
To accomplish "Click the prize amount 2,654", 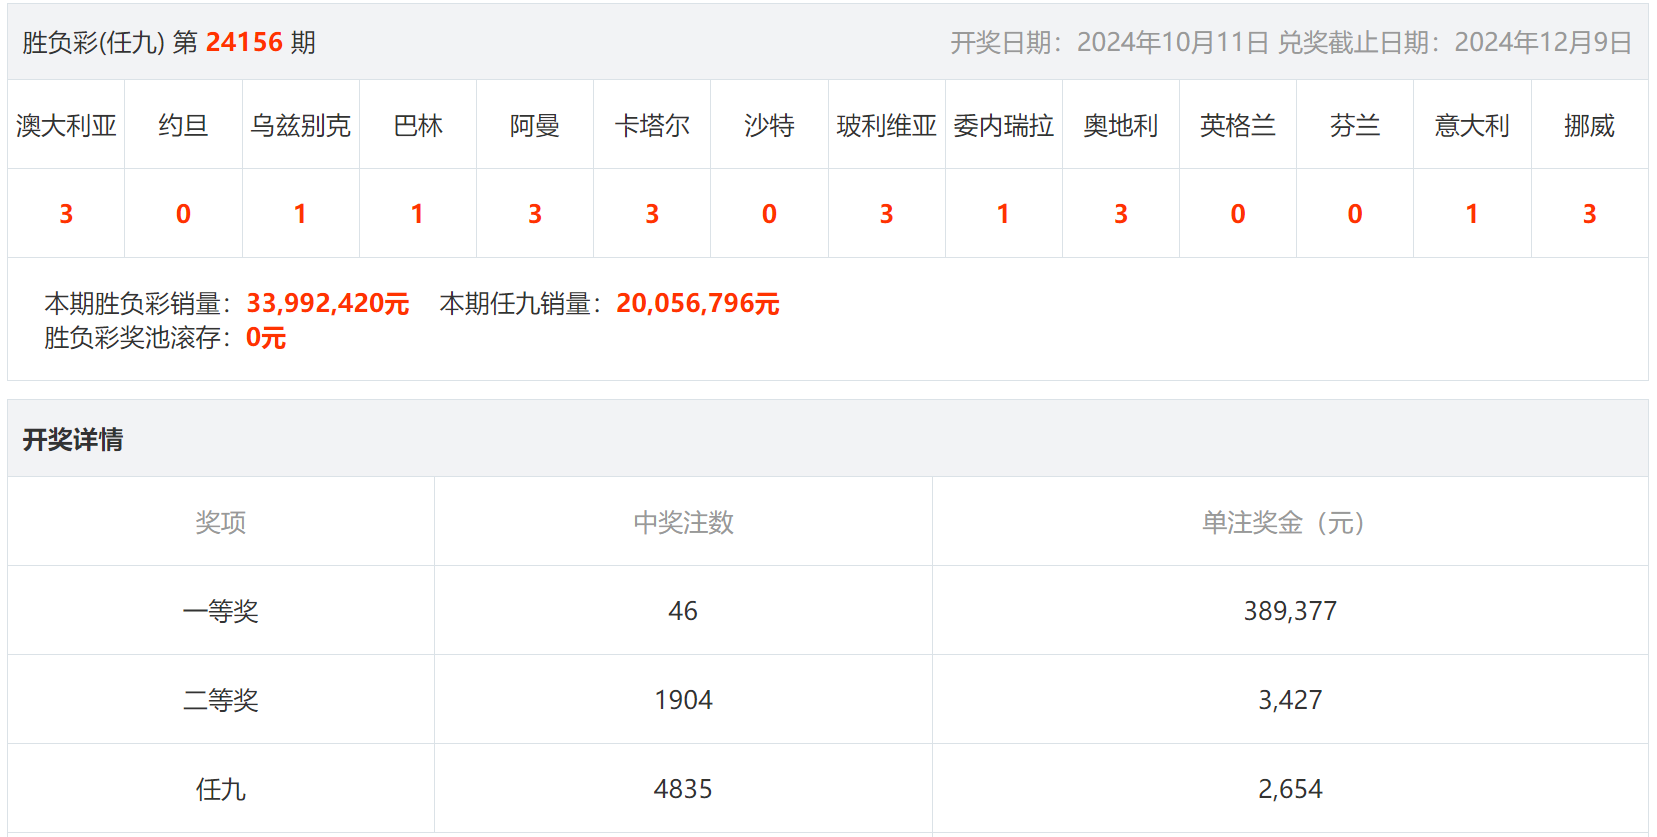I will point(1290,789).
